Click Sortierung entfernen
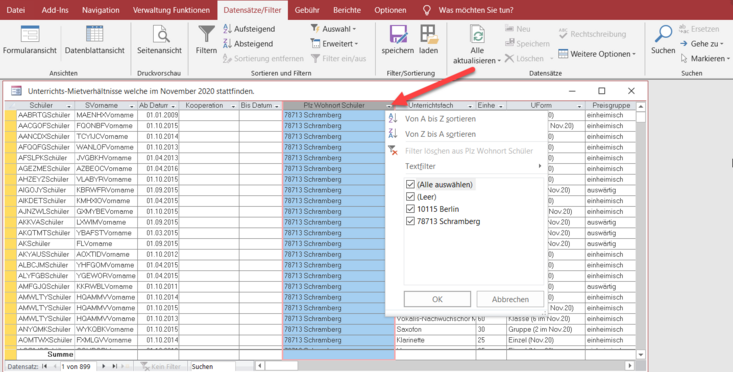Viewport: 733px width, 372px height. coord(263,58)
